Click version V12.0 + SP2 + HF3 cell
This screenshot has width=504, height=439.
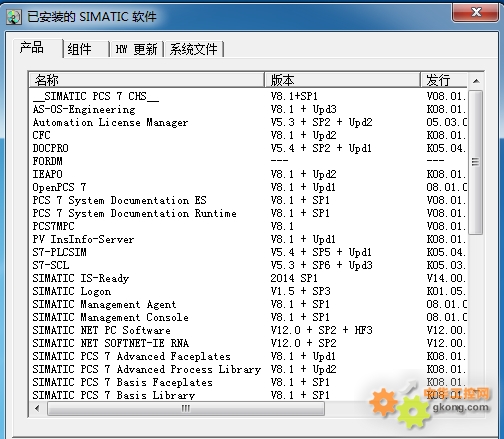[x=321, y=330]
